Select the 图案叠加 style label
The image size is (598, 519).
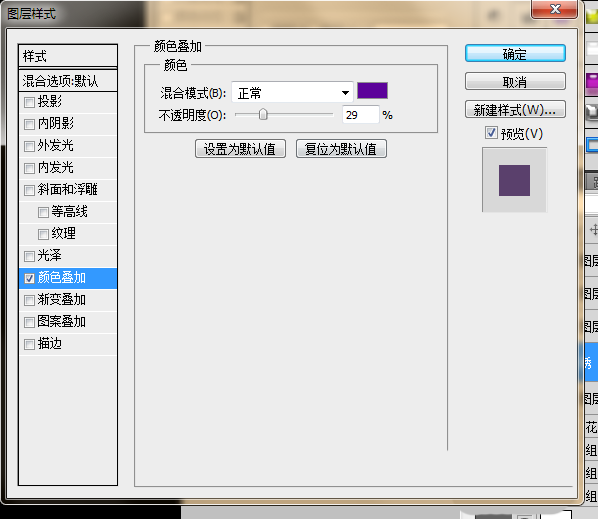point(61,322)
